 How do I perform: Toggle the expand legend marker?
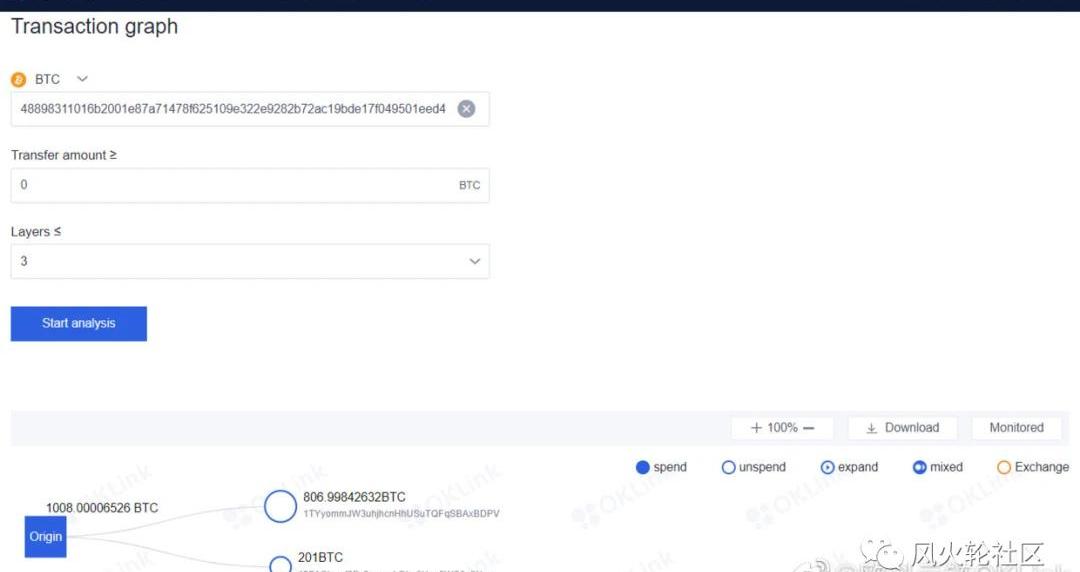[827, 467]
